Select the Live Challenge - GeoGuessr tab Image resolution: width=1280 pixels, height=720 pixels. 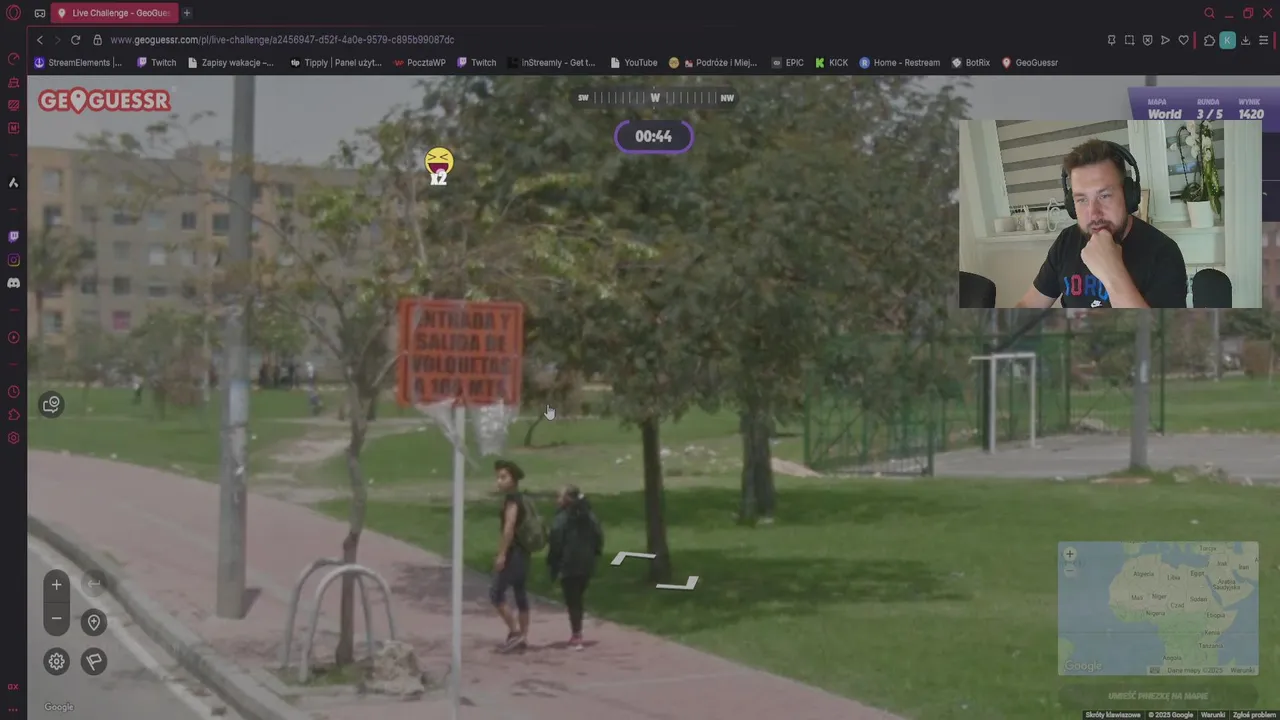(115, 13)
